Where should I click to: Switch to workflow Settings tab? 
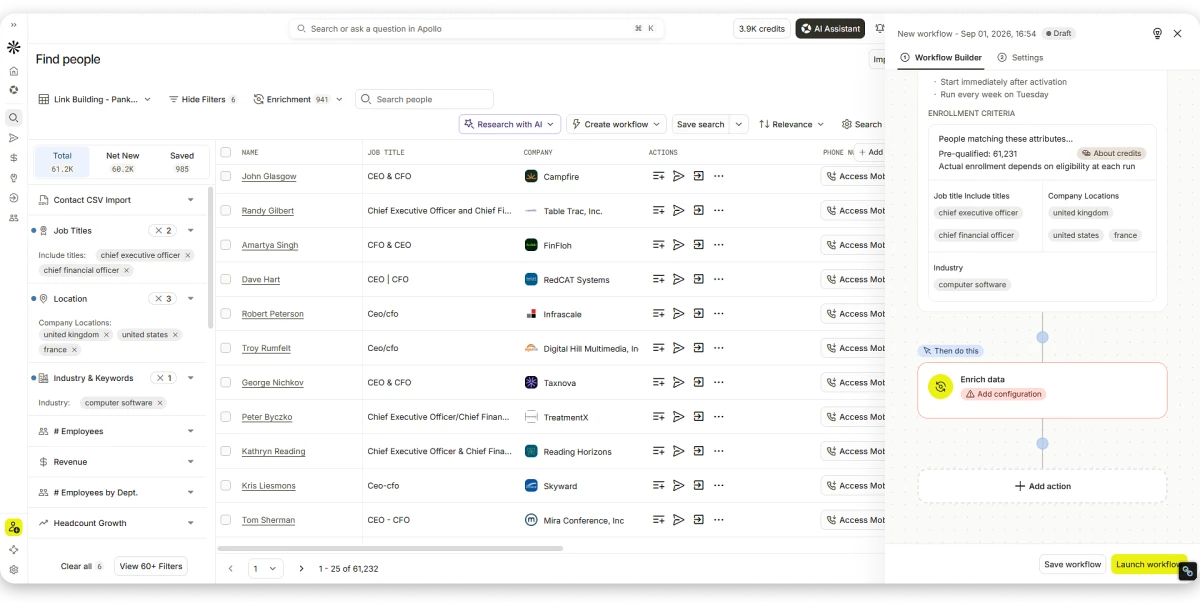click(x=1020, y=58)
